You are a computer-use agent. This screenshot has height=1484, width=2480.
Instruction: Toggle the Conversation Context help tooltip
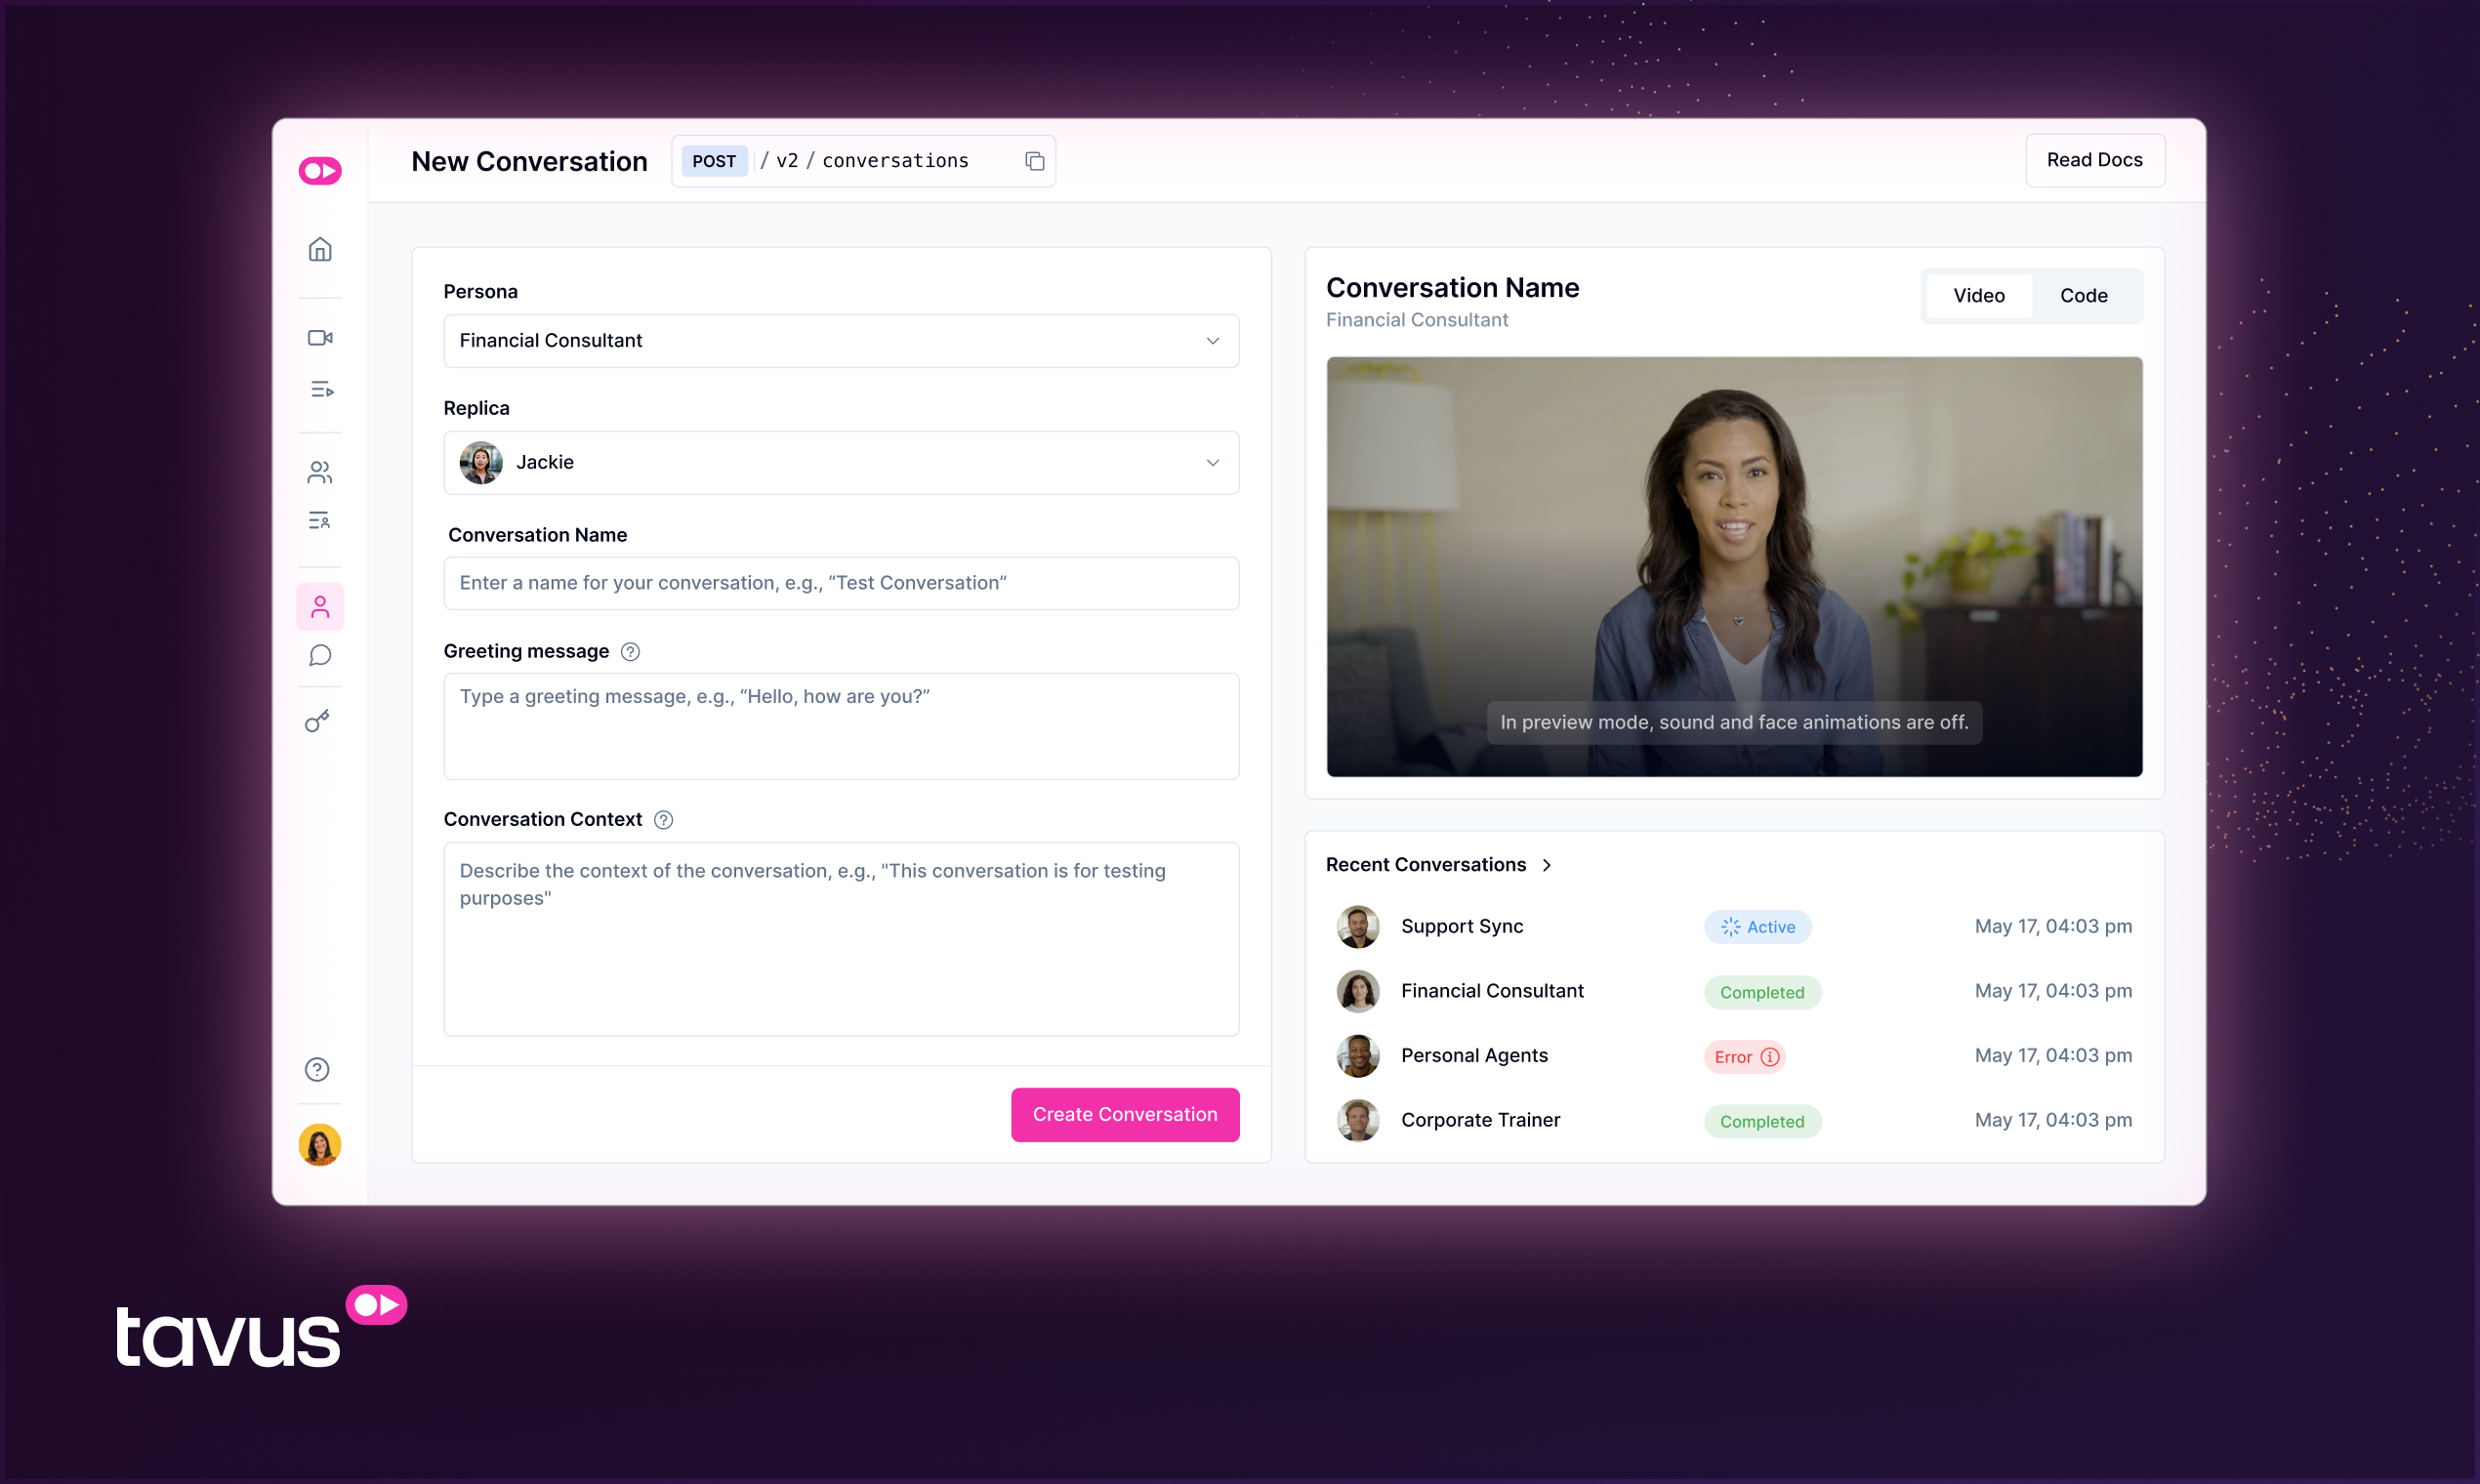coord(664,818)
